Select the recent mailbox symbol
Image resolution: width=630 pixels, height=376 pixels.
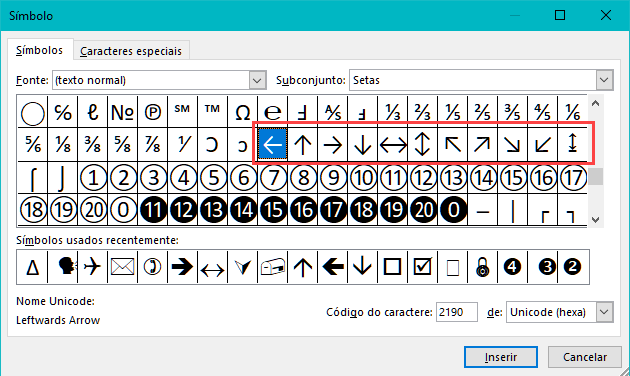273,267
